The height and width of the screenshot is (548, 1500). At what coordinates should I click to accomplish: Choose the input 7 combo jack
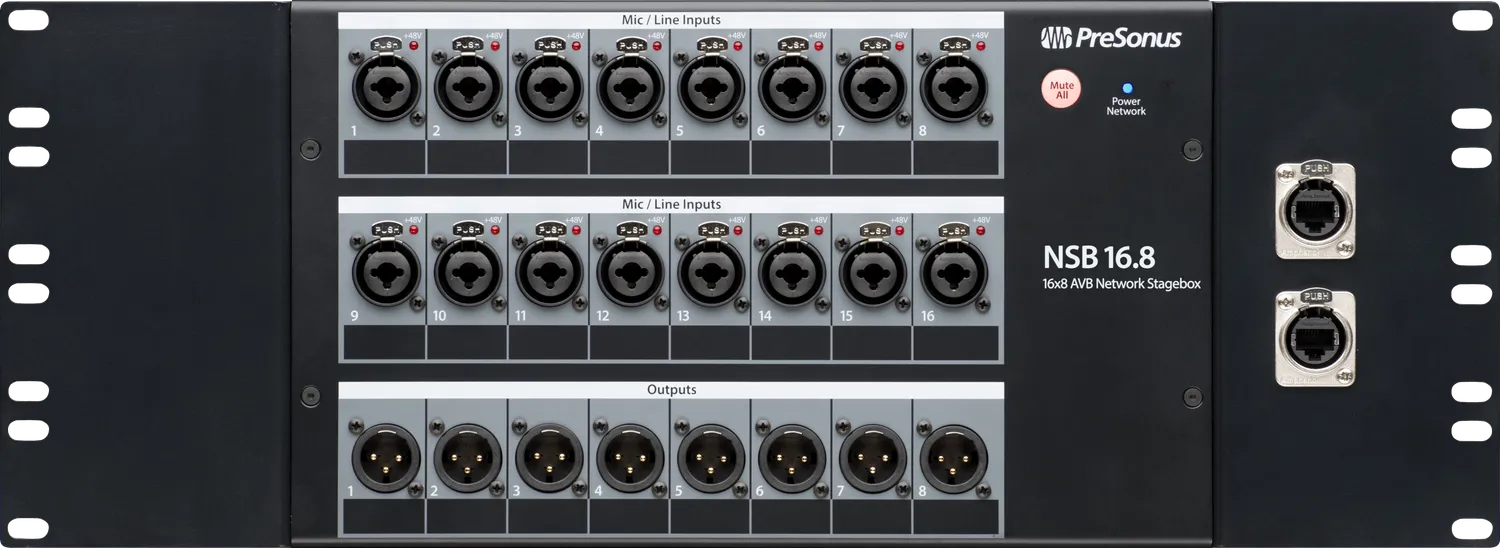pyautogui.click(x=873, y=87)
